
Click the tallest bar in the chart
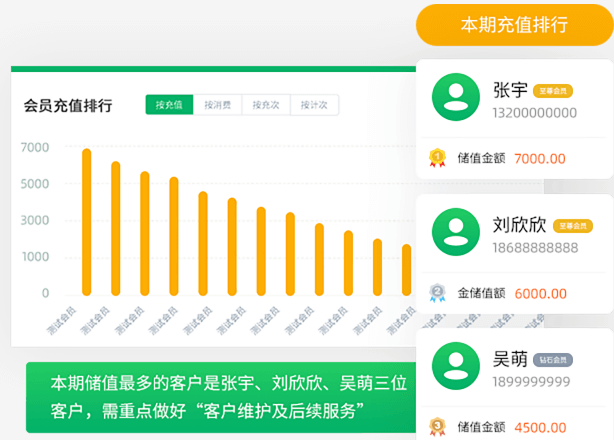87,220
